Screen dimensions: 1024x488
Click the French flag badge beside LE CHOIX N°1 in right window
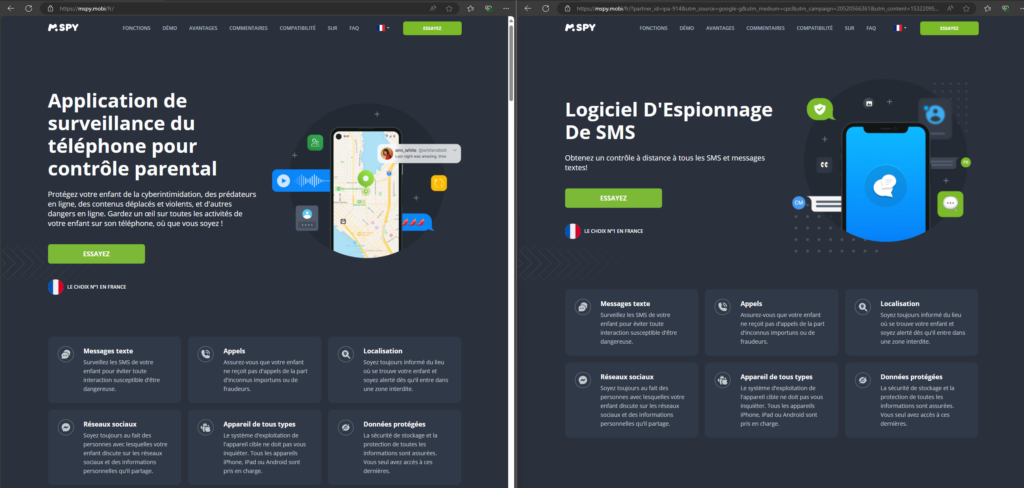click(573, 231)
